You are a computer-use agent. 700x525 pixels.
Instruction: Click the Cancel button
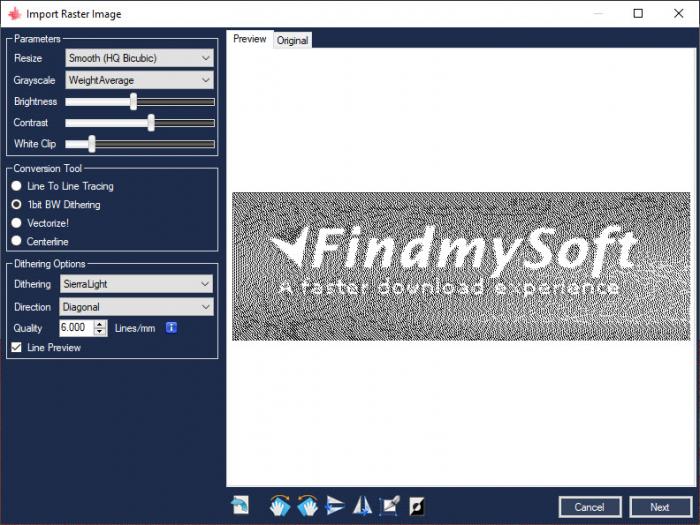point(590,507)
